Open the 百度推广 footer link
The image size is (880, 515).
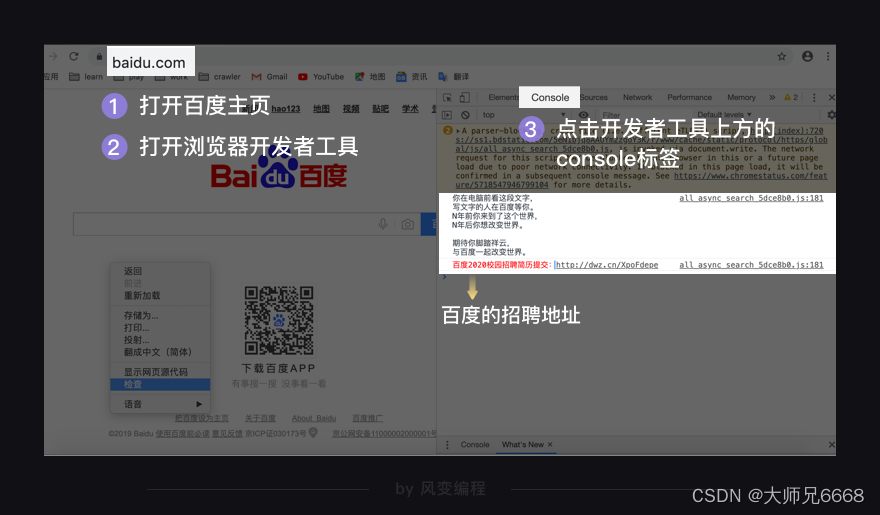(368, 419)
